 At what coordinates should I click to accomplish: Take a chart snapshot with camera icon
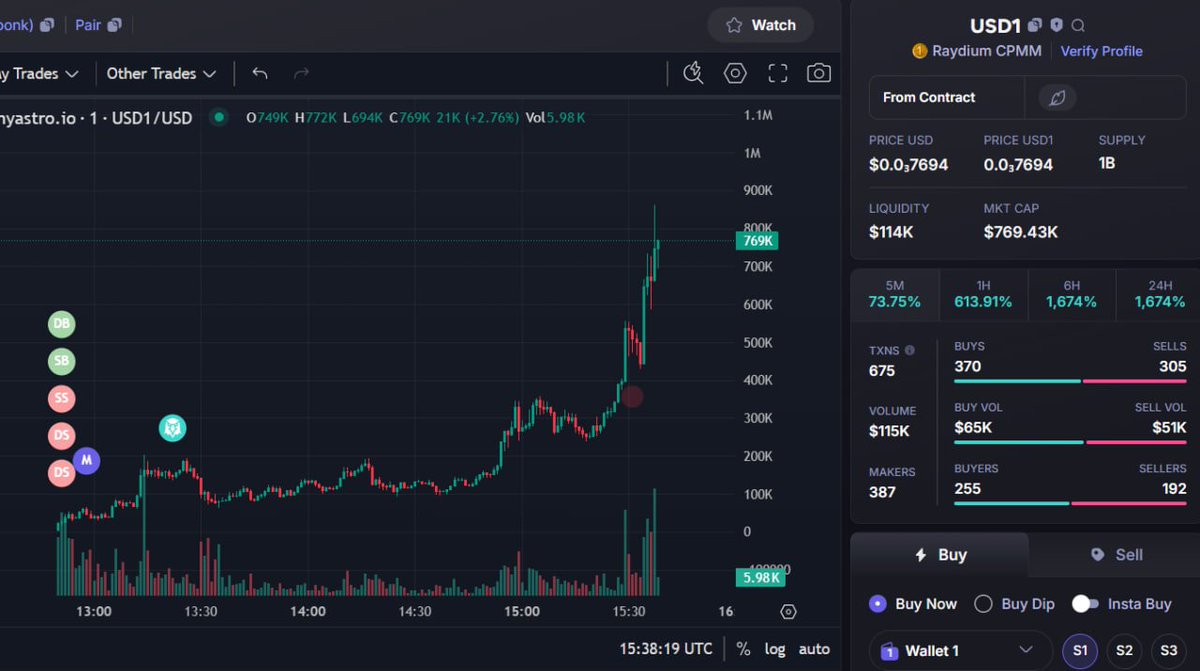point(819,73)
